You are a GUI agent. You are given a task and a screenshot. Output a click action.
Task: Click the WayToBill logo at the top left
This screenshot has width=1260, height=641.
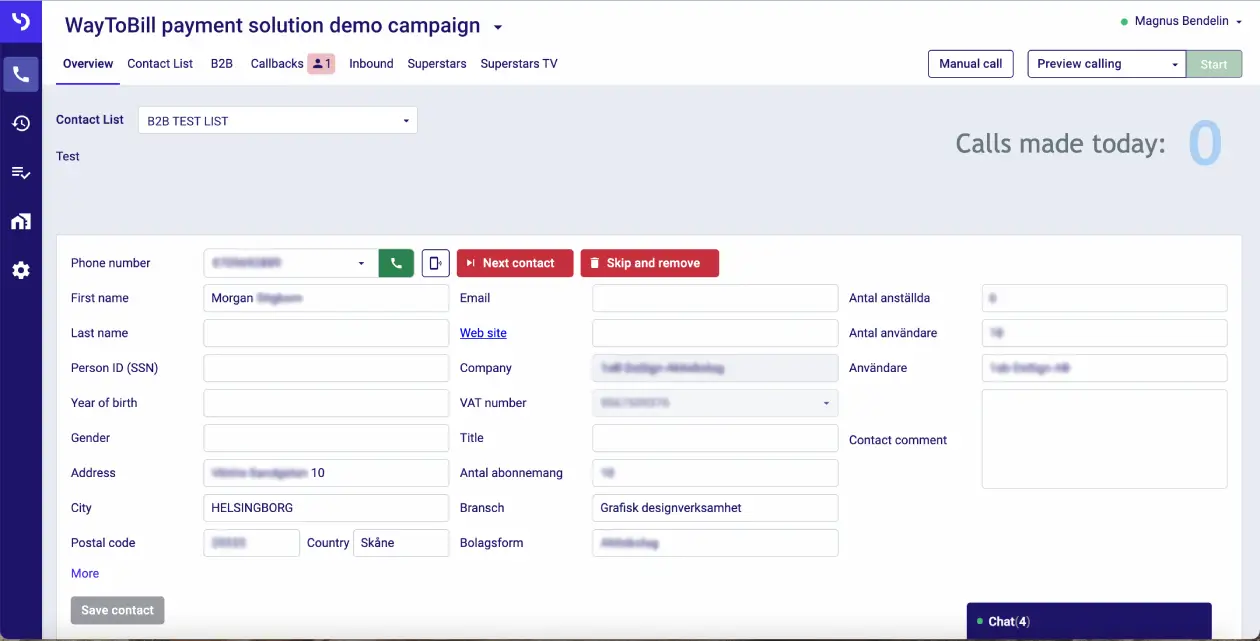click(x=21, y=20)
